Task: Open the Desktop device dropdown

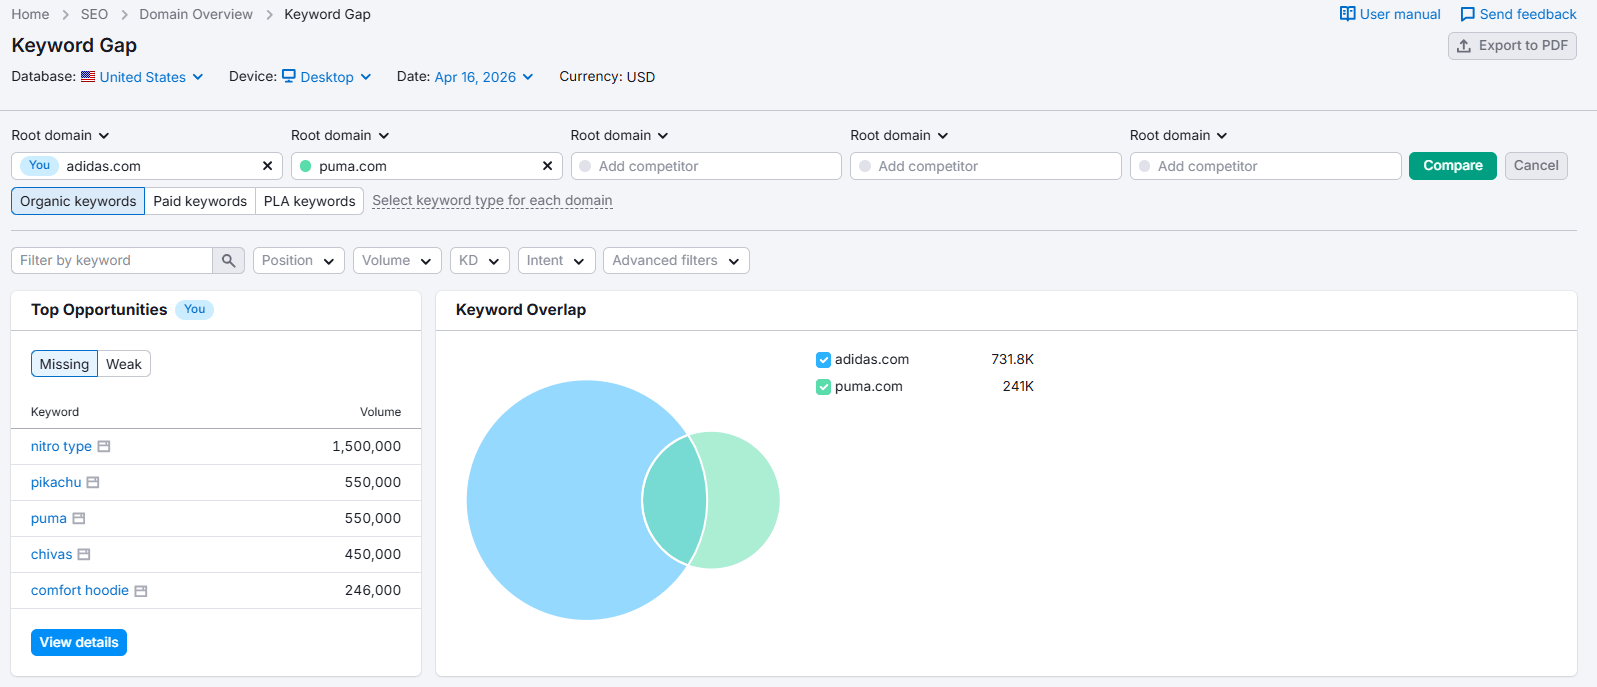Action: (336, 77)
